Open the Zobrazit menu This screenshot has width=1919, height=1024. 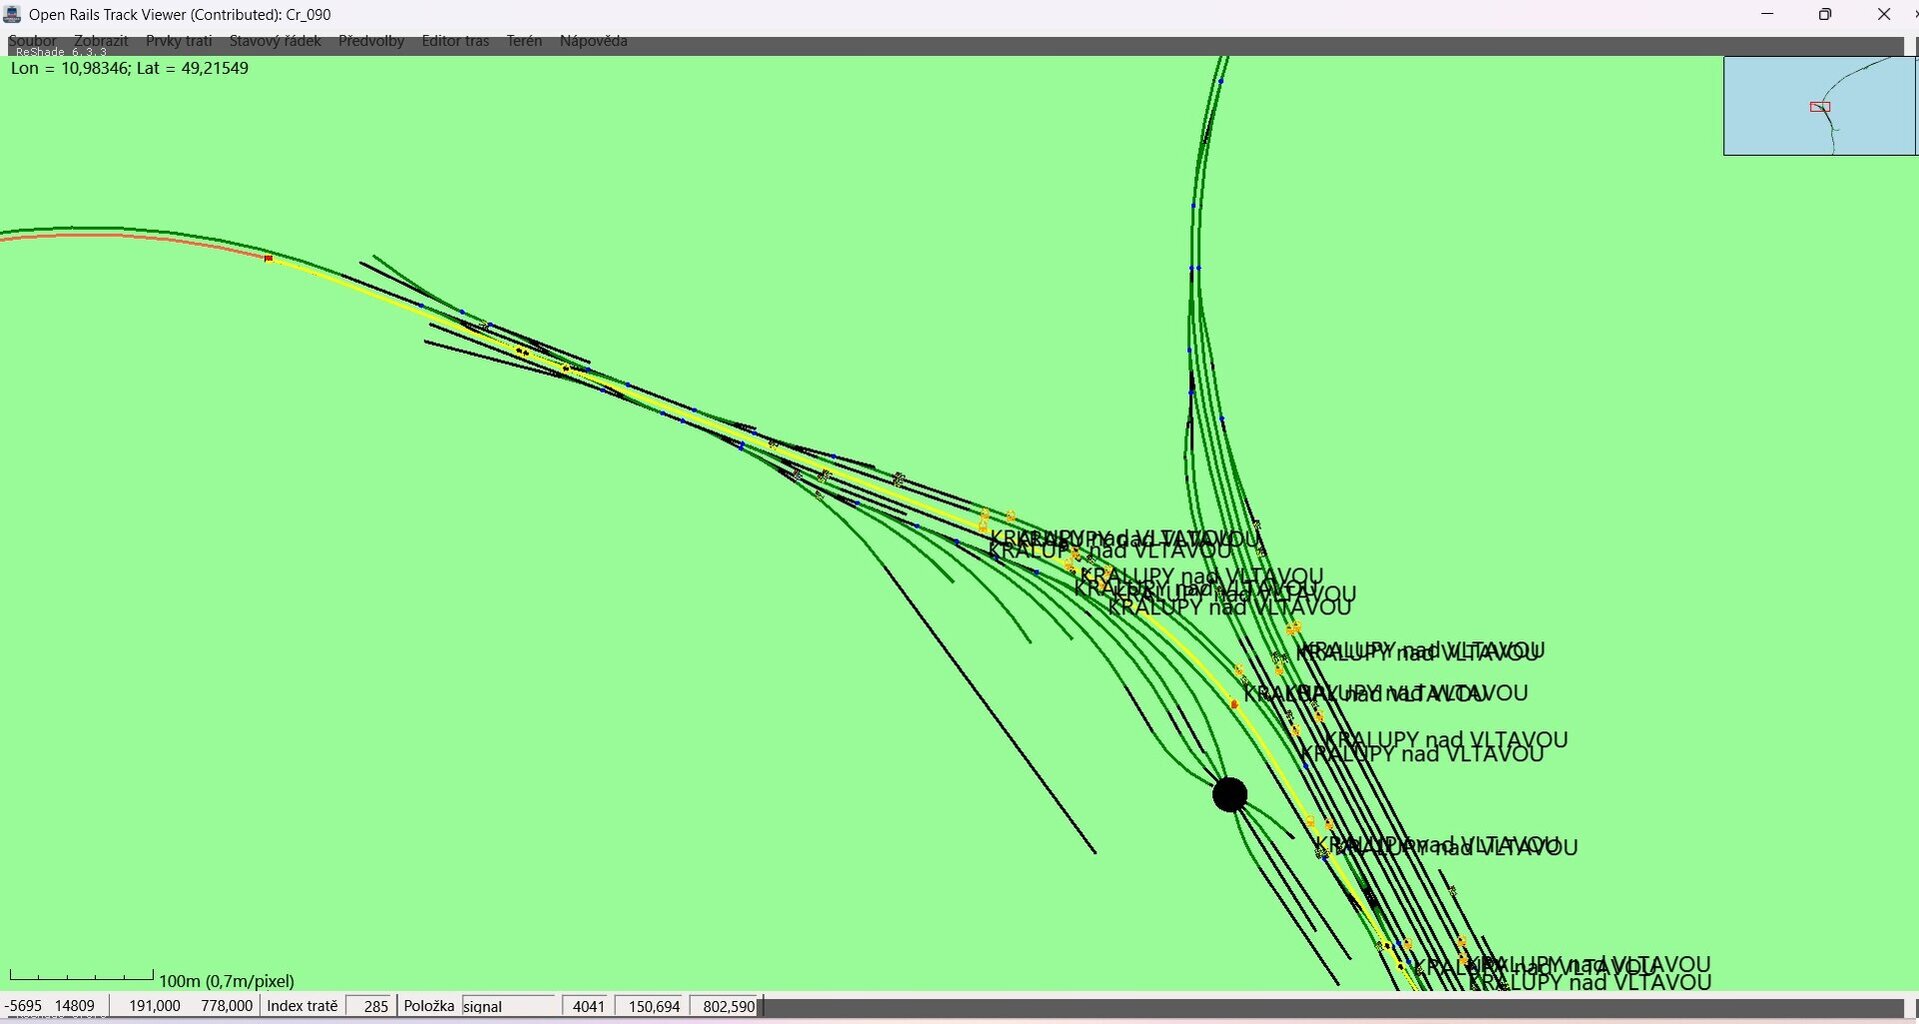[x=101, y=41]
